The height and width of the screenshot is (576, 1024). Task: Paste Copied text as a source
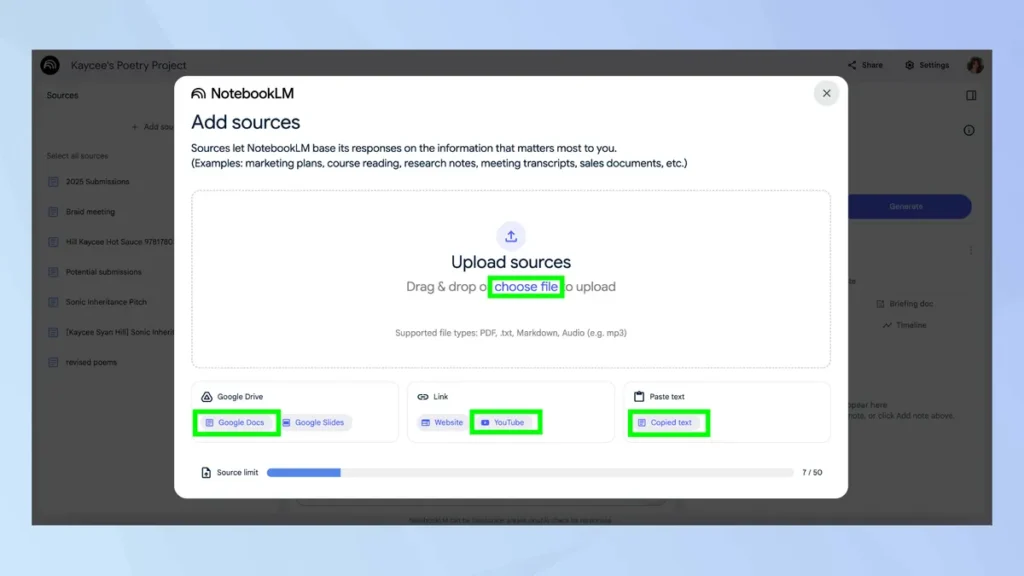click(x=668, y=423)
